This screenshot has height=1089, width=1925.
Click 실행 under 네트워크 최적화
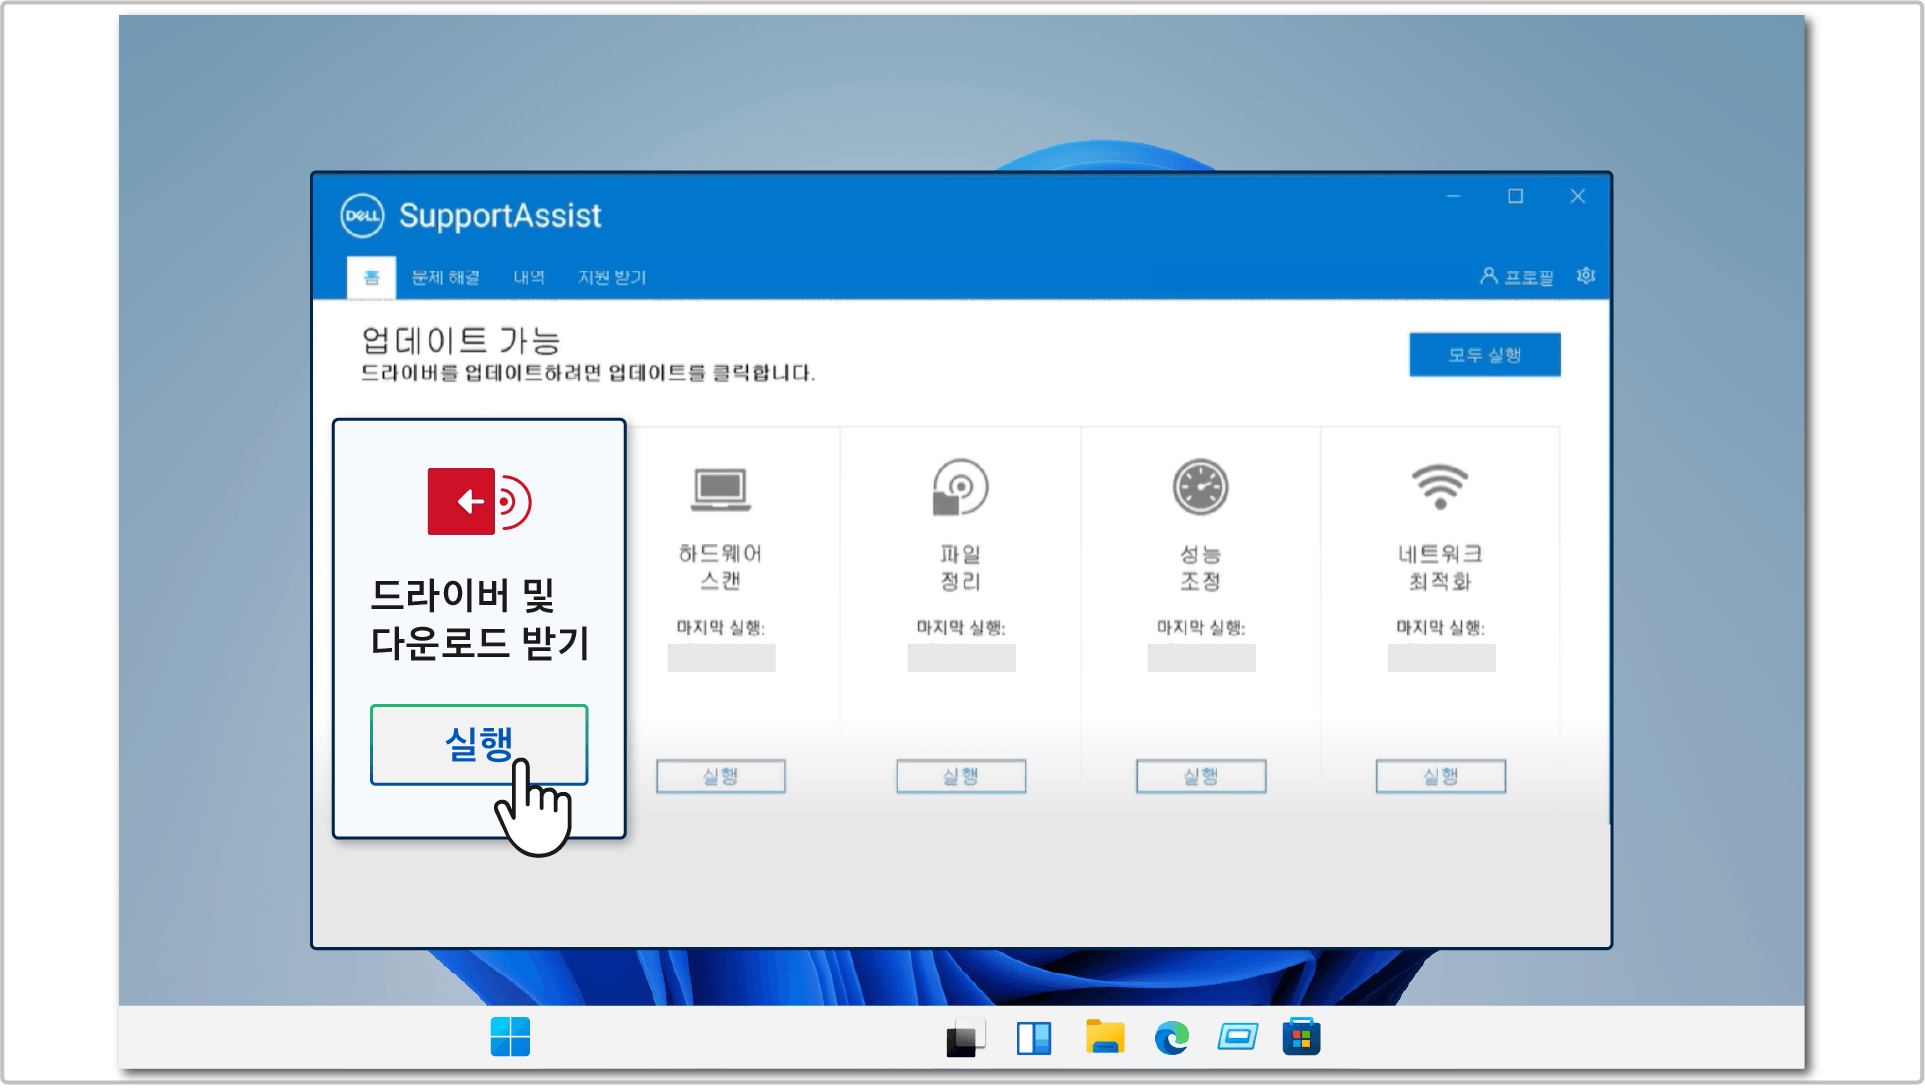click(x=1441, y=776)
